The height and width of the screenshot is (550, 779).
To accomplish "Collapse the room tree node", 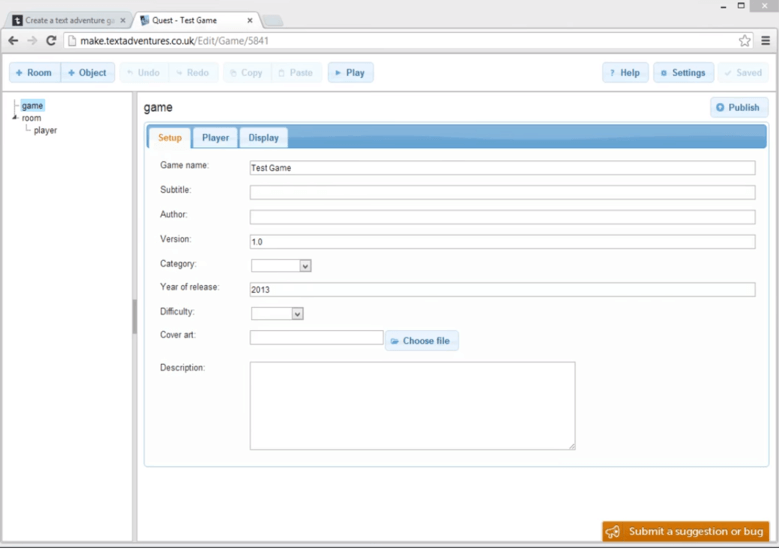I will pyautogui.click(x=15, y=118).
